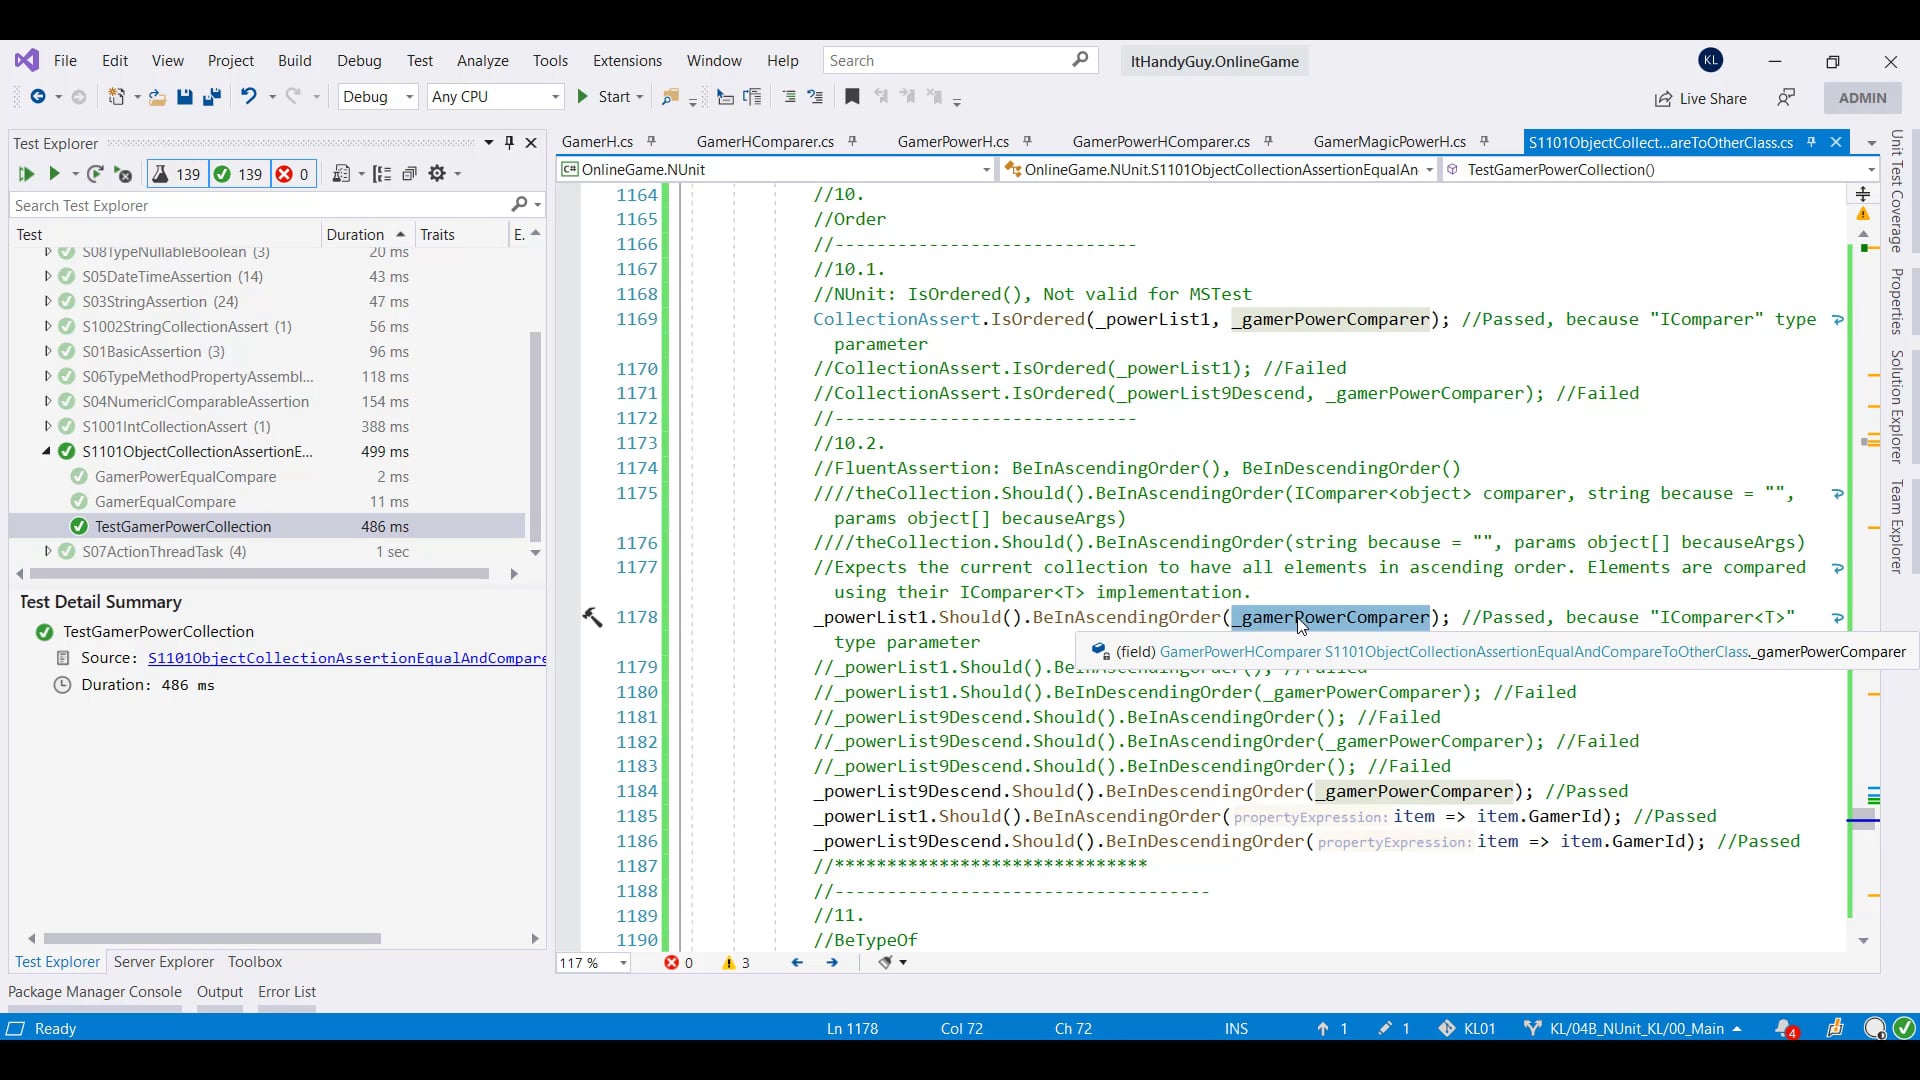Viewport: 1920px width, 1080px height.
Task: Click the Save All toolbar icon
Action: coord(212,97)
